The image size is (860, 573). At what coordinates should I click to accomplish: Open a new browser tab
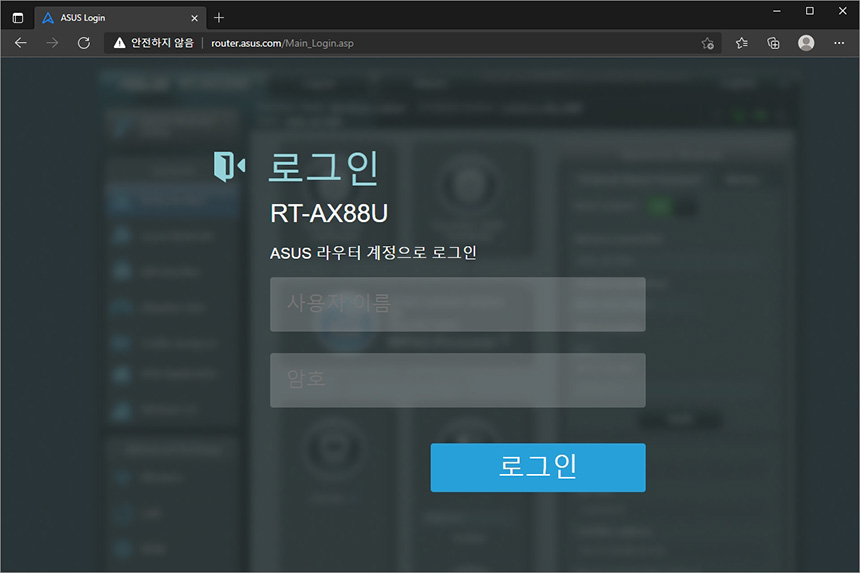219,18
